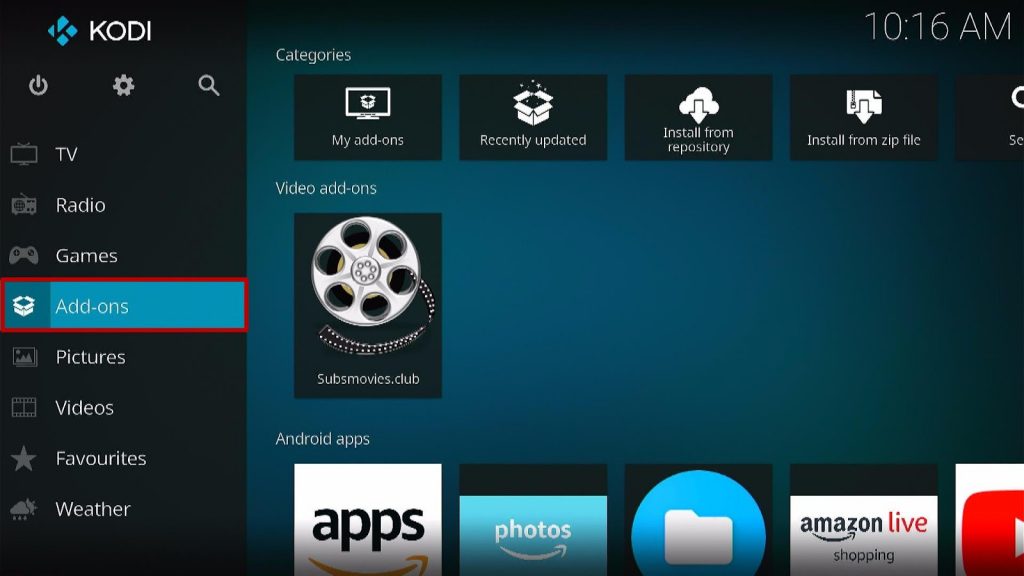Launch the Subsmovies.club video add-on
The width and height of the screenshot is (1024, 576).
[368, 306]
